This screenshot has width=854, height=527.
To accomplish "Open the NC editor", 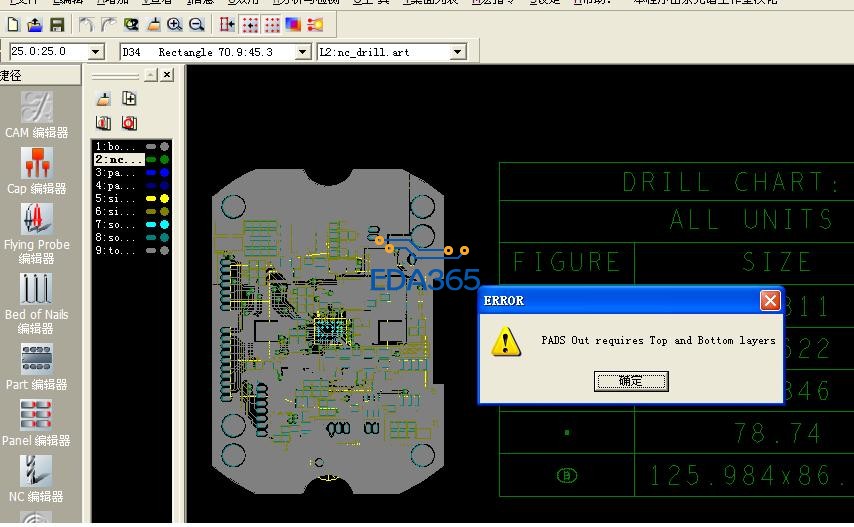I will point(36,480).
